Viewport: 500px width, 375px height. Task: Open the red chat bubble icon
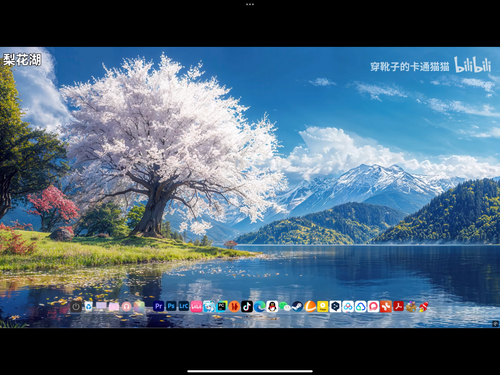click(373, 306)
